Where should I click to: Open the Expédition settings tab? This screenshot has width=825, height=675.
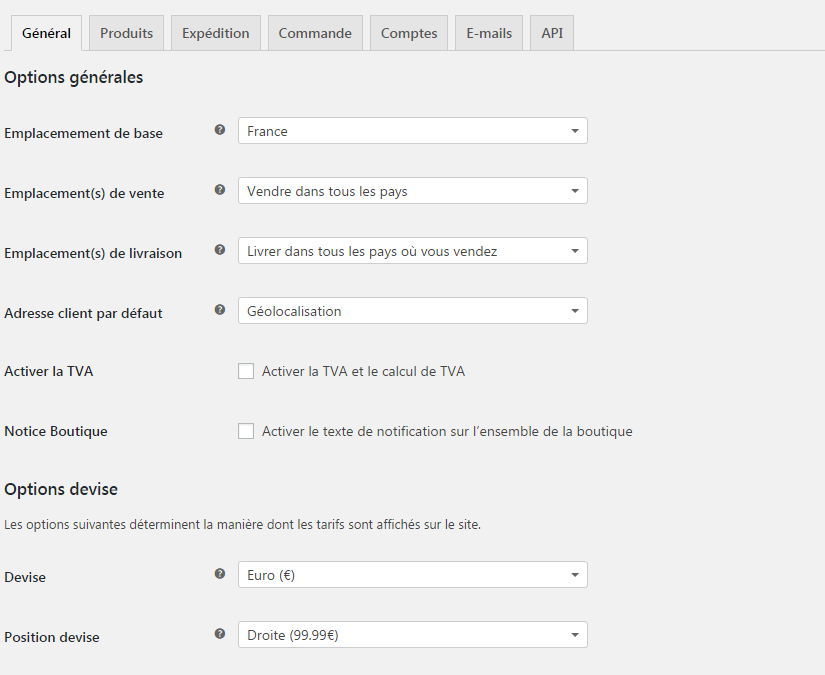pyautogui.click(x=215, y=32)
